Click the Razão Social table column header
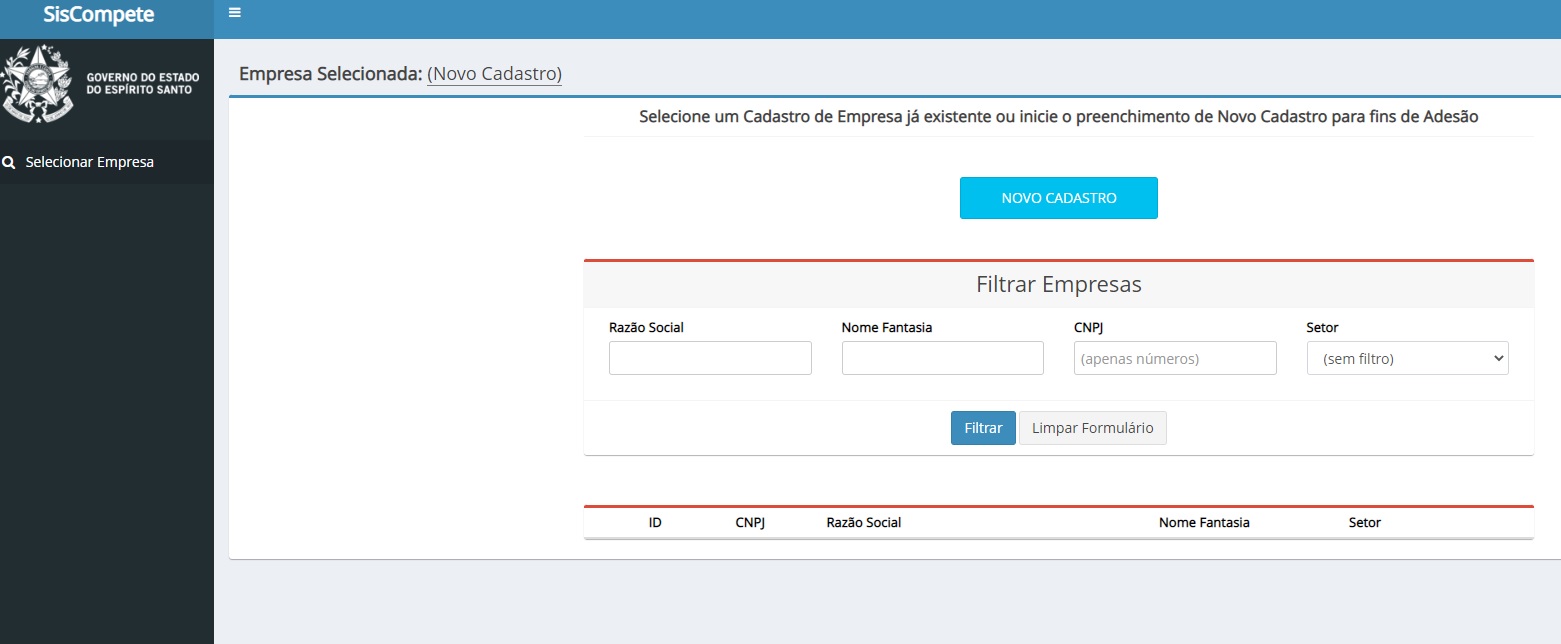 [x=863, y=523]
